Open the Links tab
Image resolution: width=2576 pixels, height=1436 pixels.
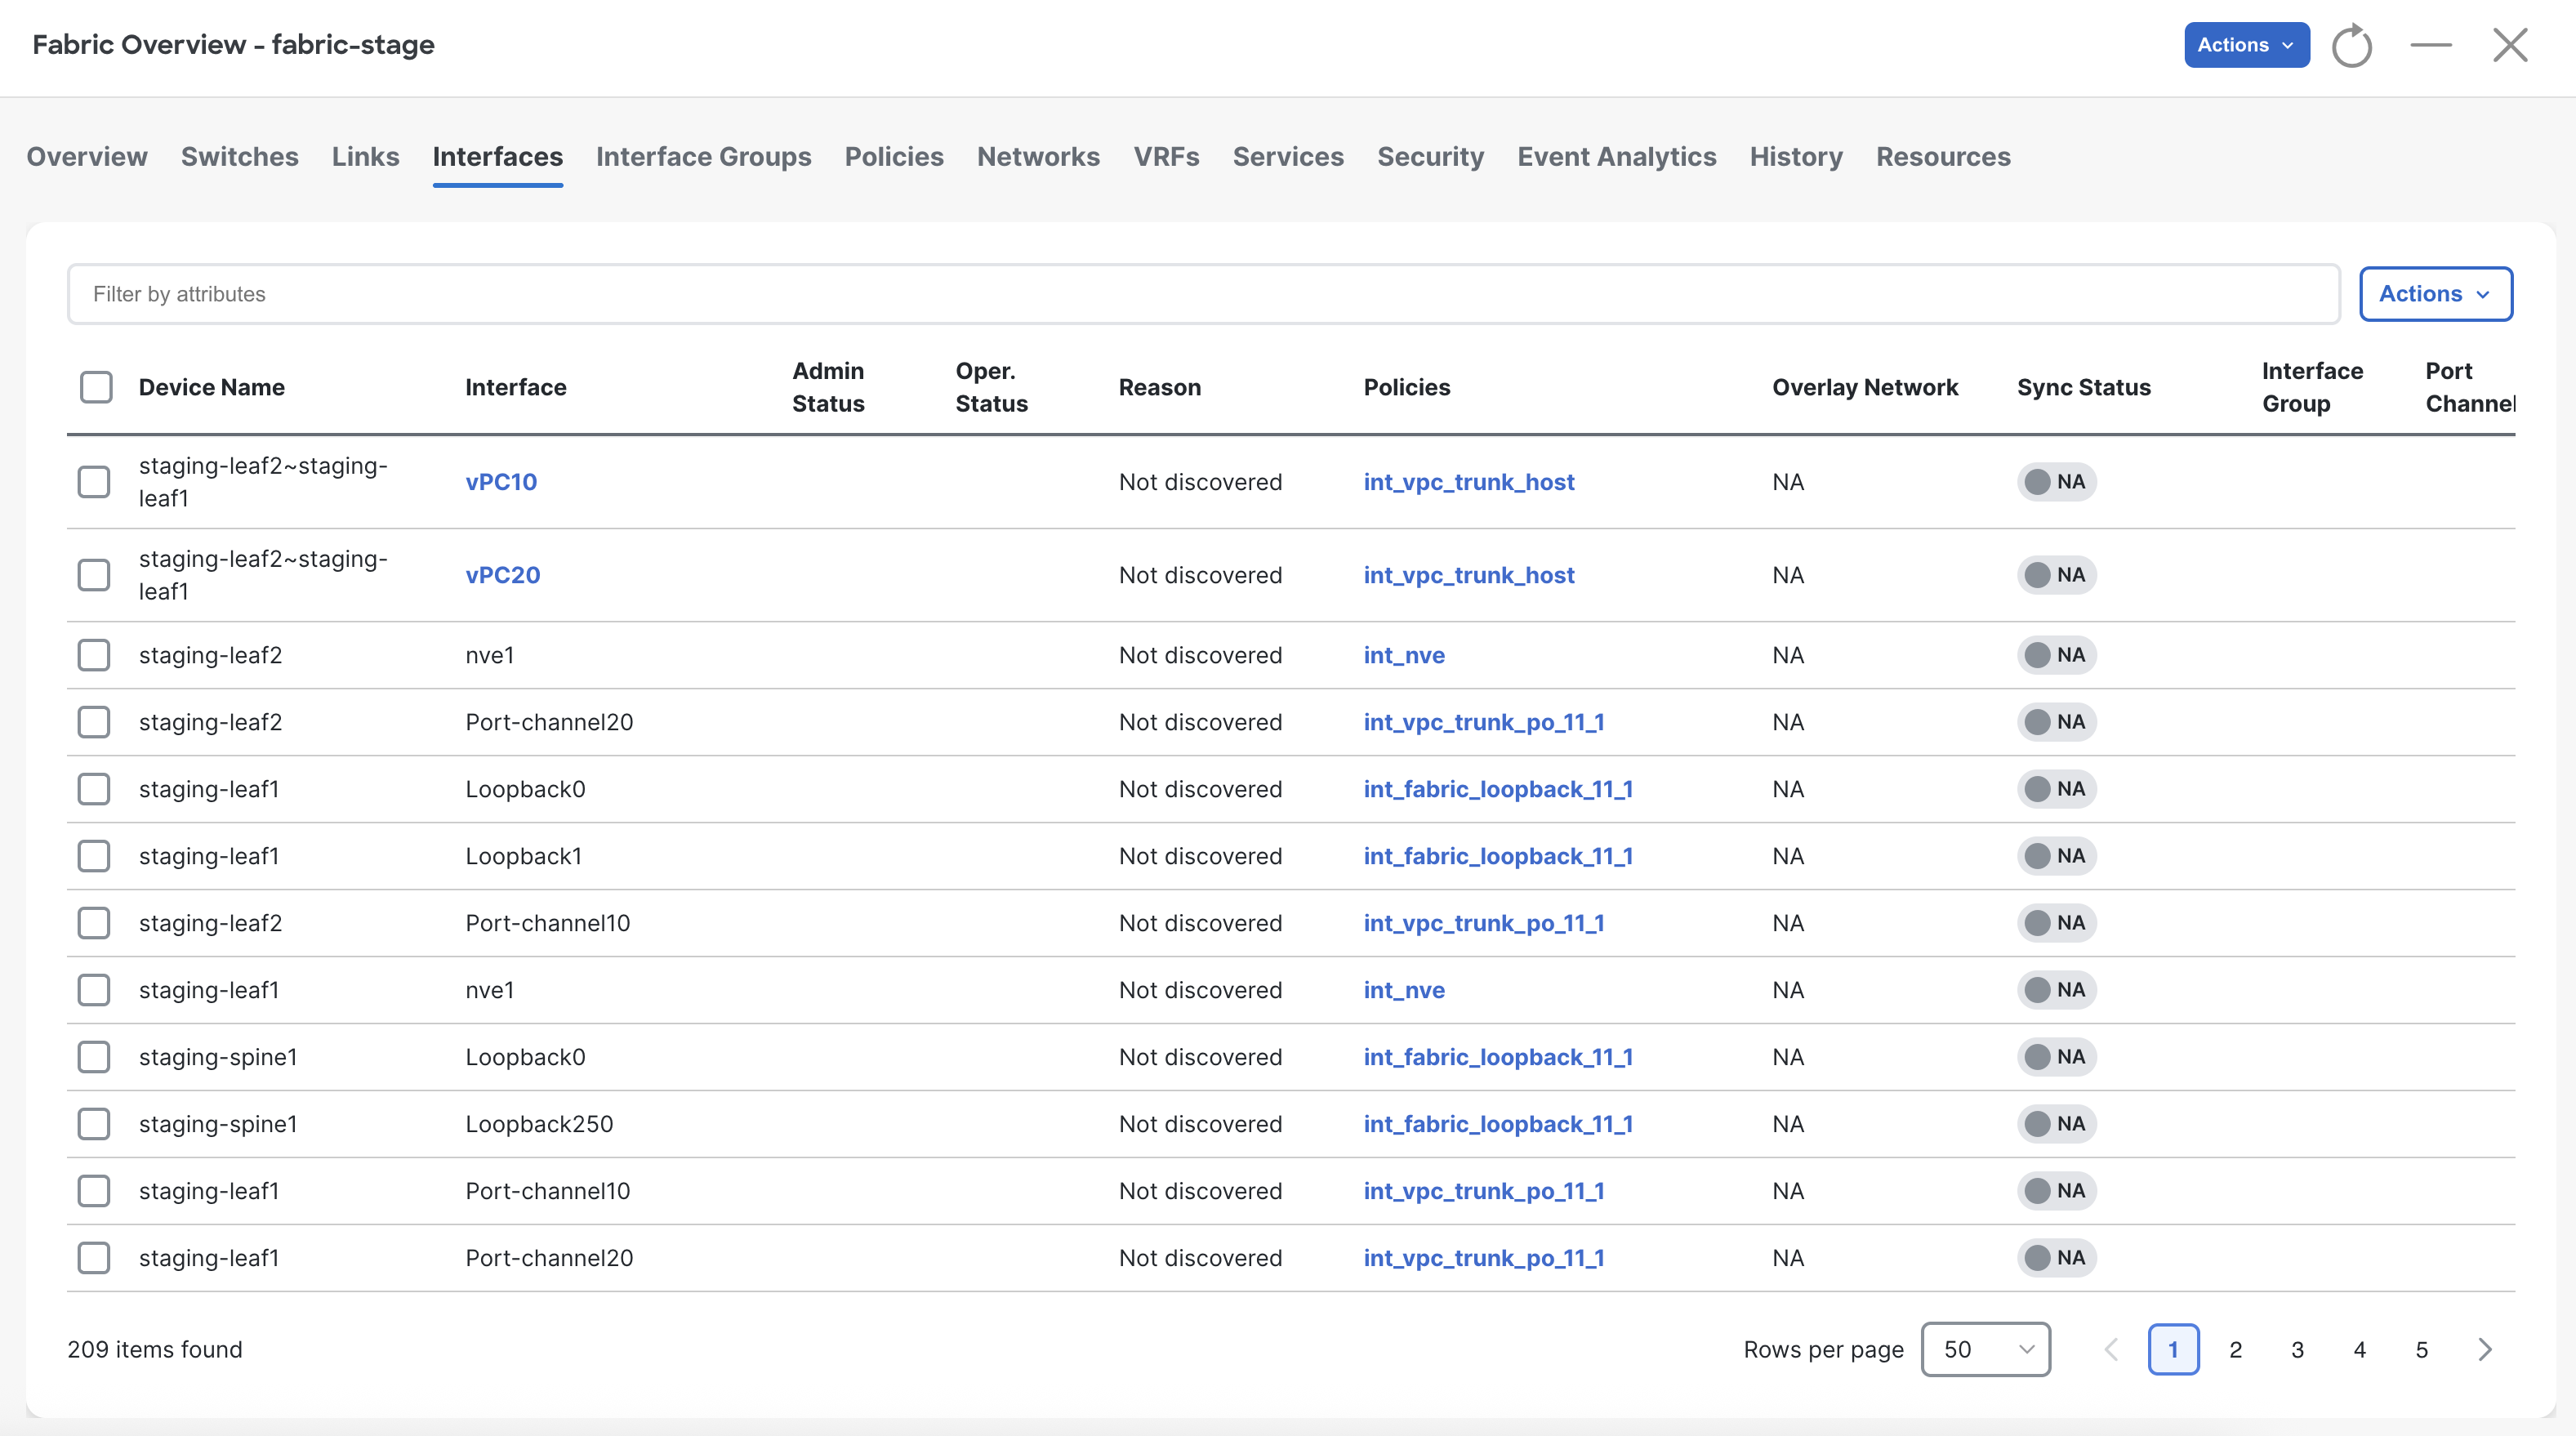366,157
